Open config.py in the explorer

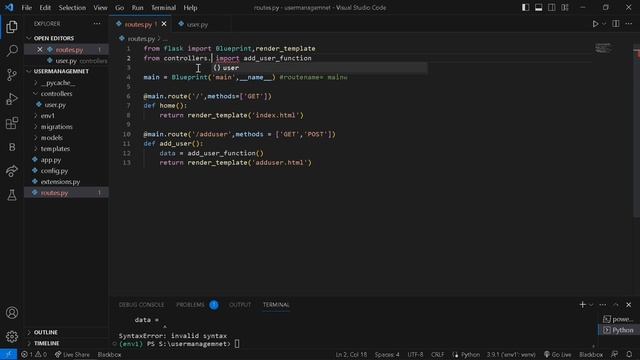pos(54,171)
